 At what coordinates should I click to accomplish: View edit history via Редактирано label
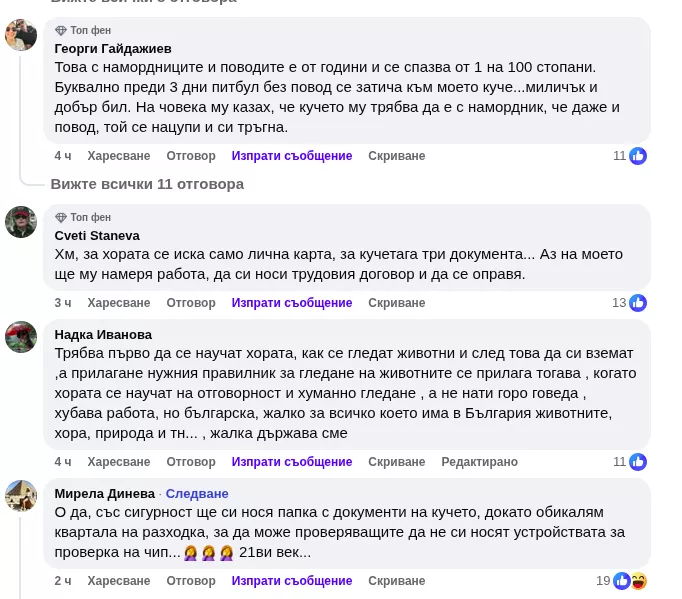(x=479, y=462)
